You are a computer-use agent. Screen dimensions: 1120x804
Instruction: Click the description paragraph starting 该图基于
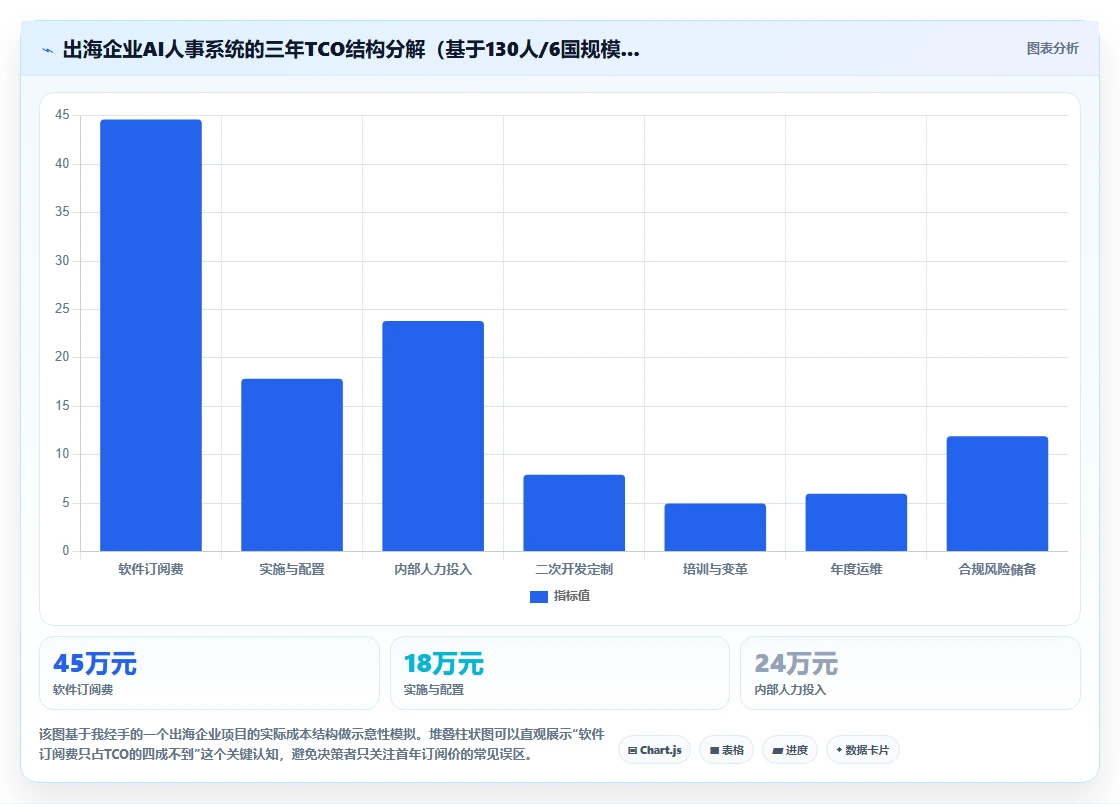[322, 744]
